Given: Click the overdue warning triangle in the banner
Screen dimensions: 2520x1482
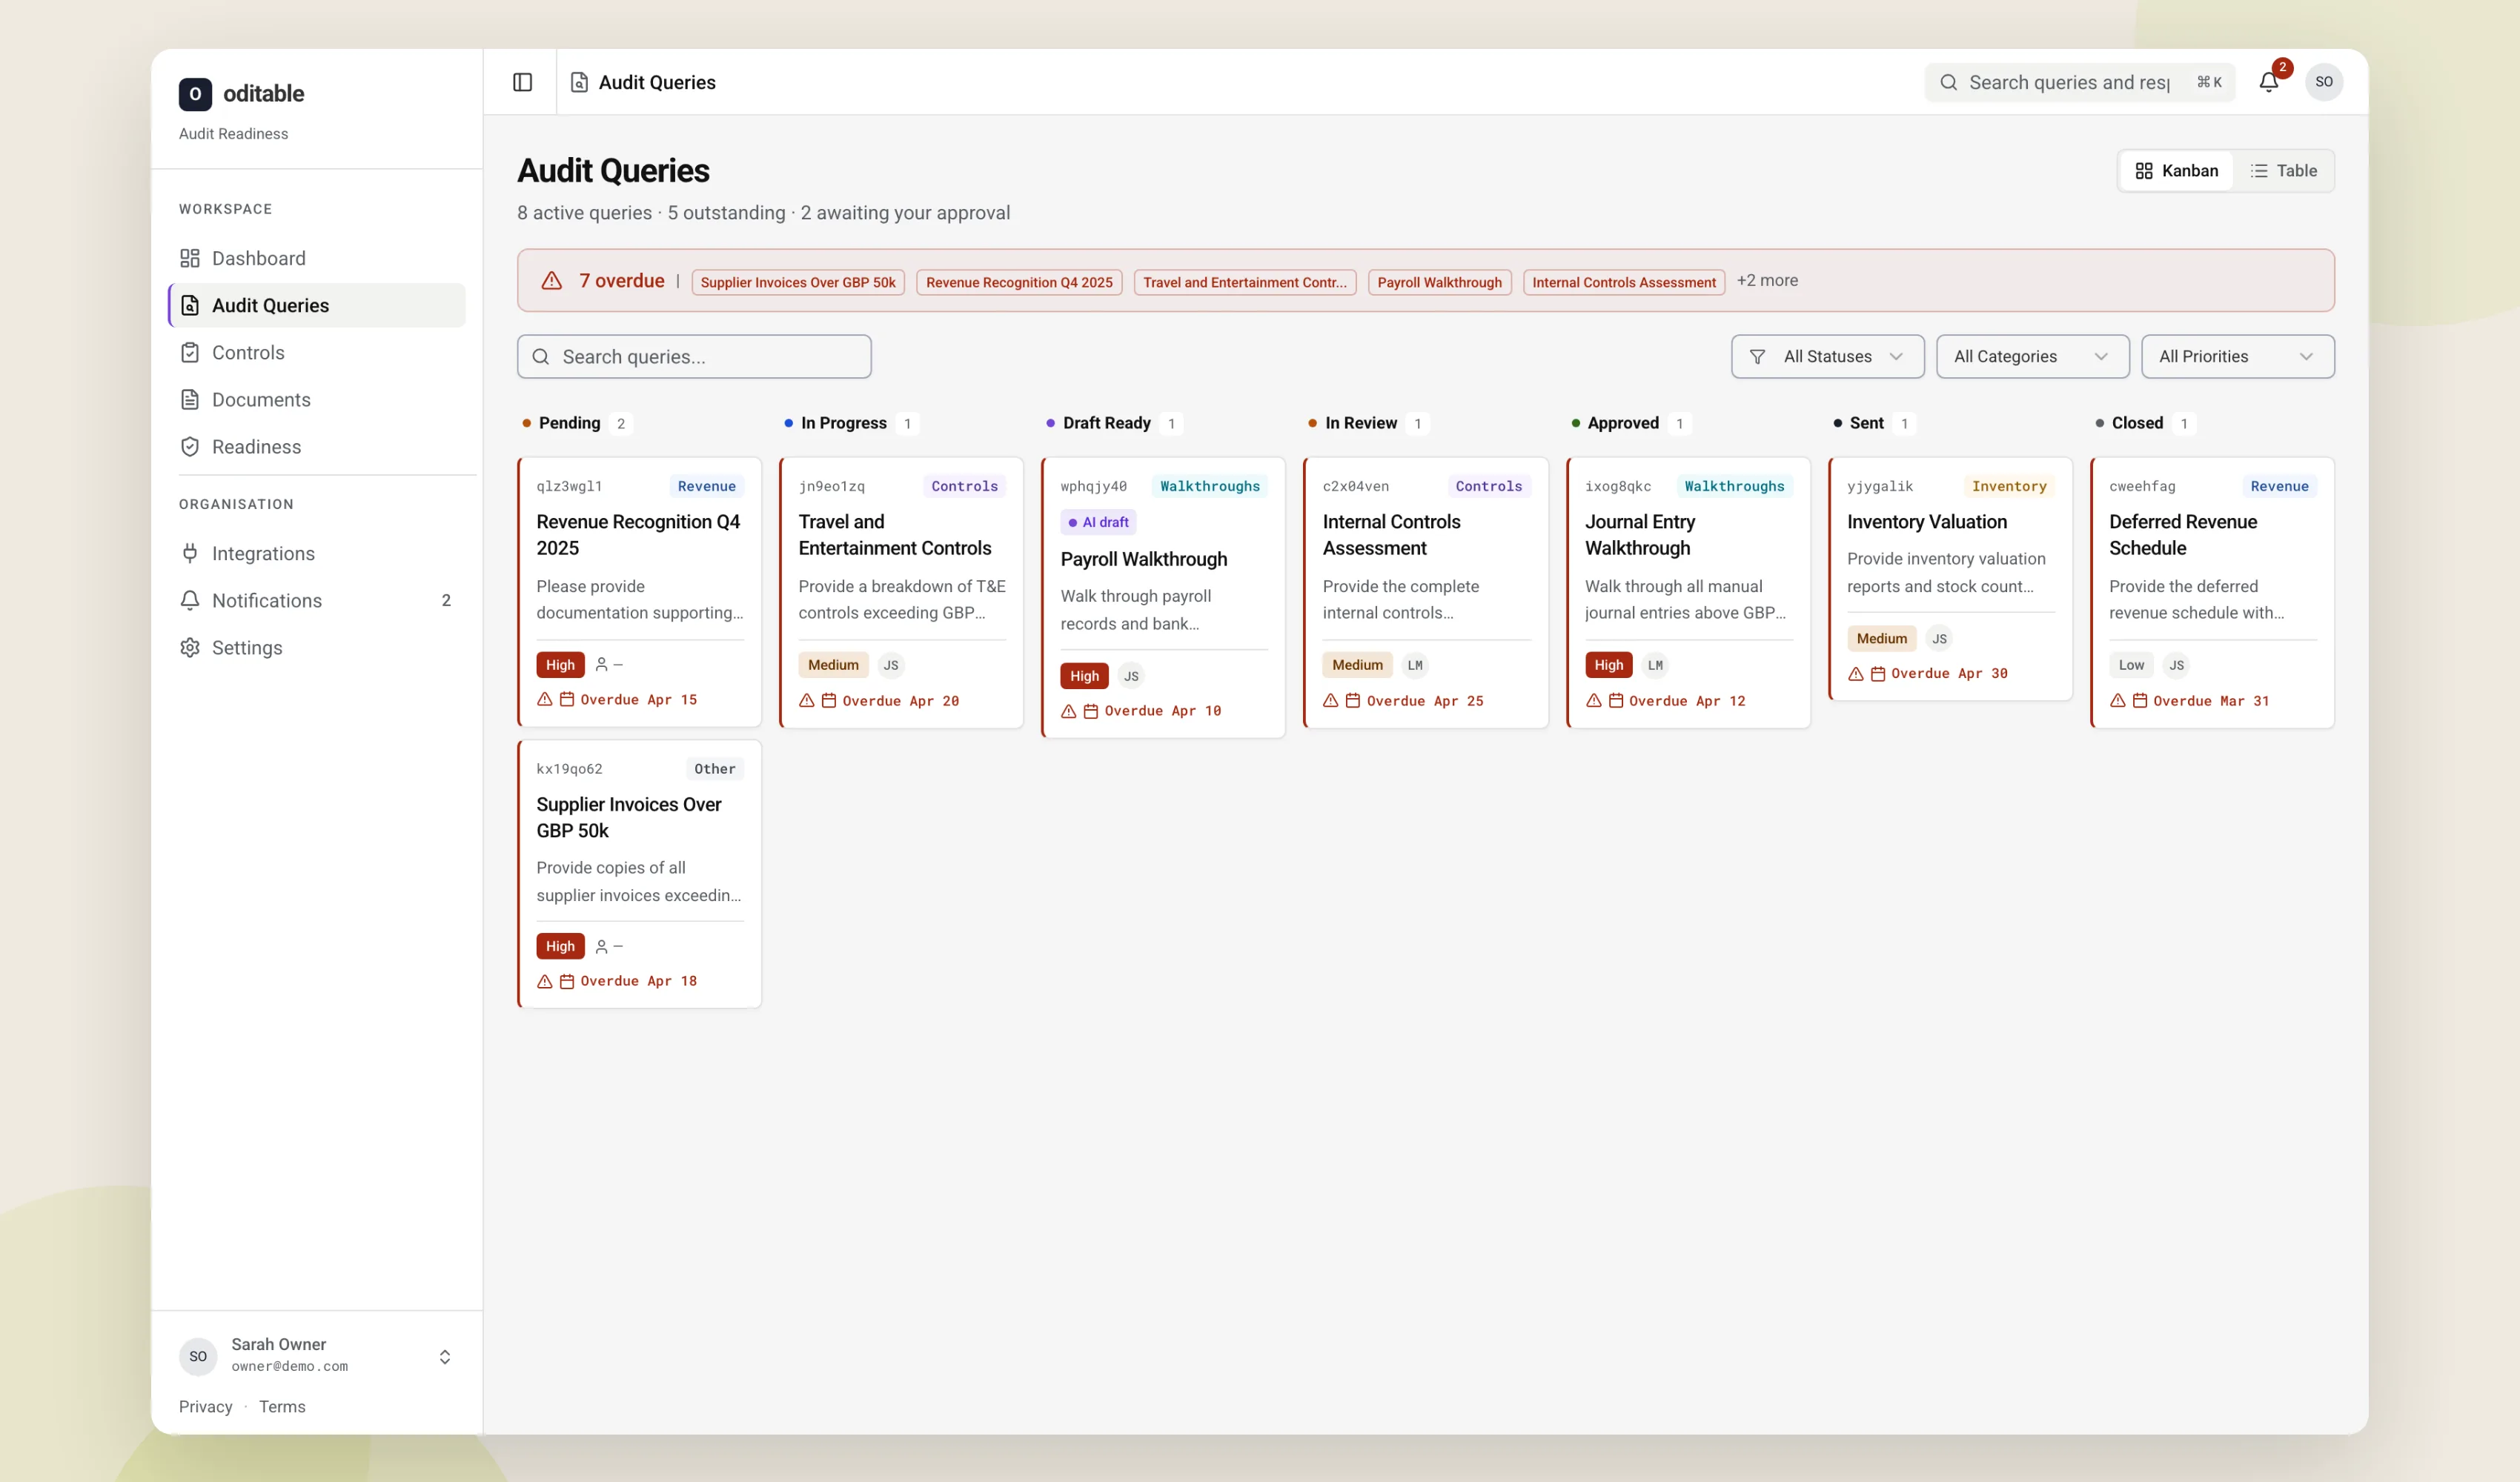Looking at the screenshot, I should click(x=551, y=281).
